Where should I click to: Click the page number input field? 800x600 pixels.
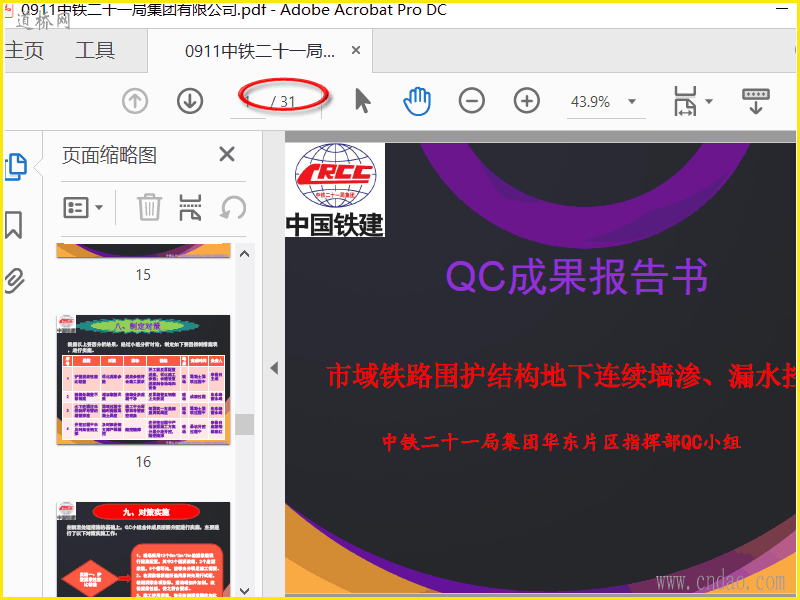248,102
